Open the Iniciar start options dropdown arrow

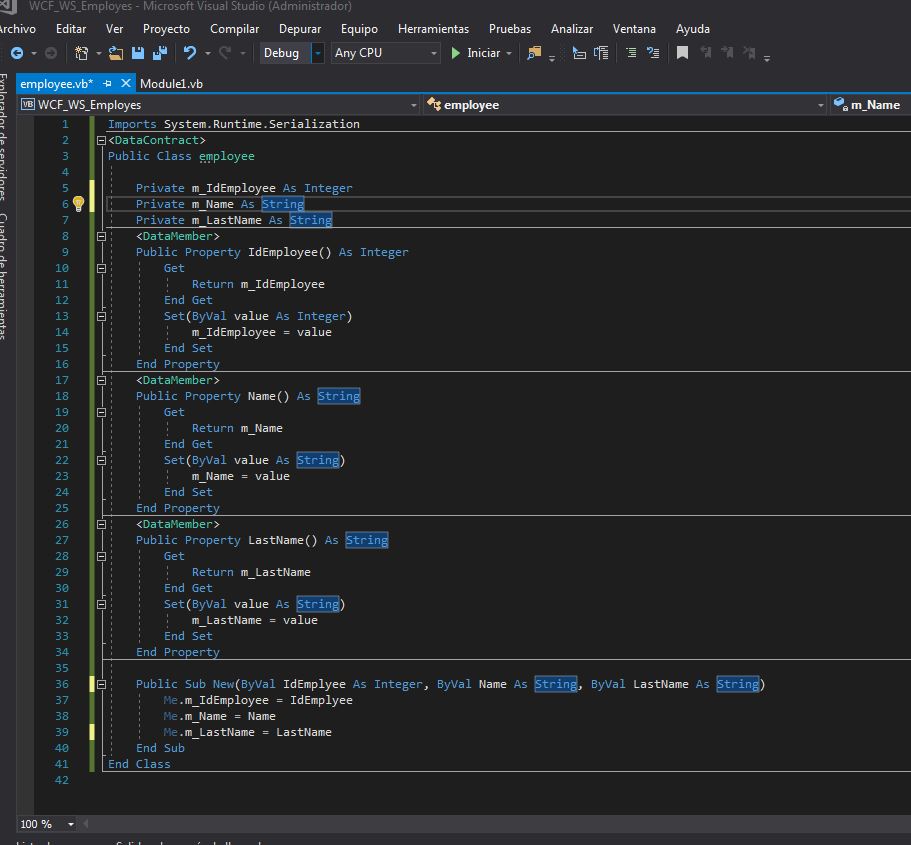[509, 53]
